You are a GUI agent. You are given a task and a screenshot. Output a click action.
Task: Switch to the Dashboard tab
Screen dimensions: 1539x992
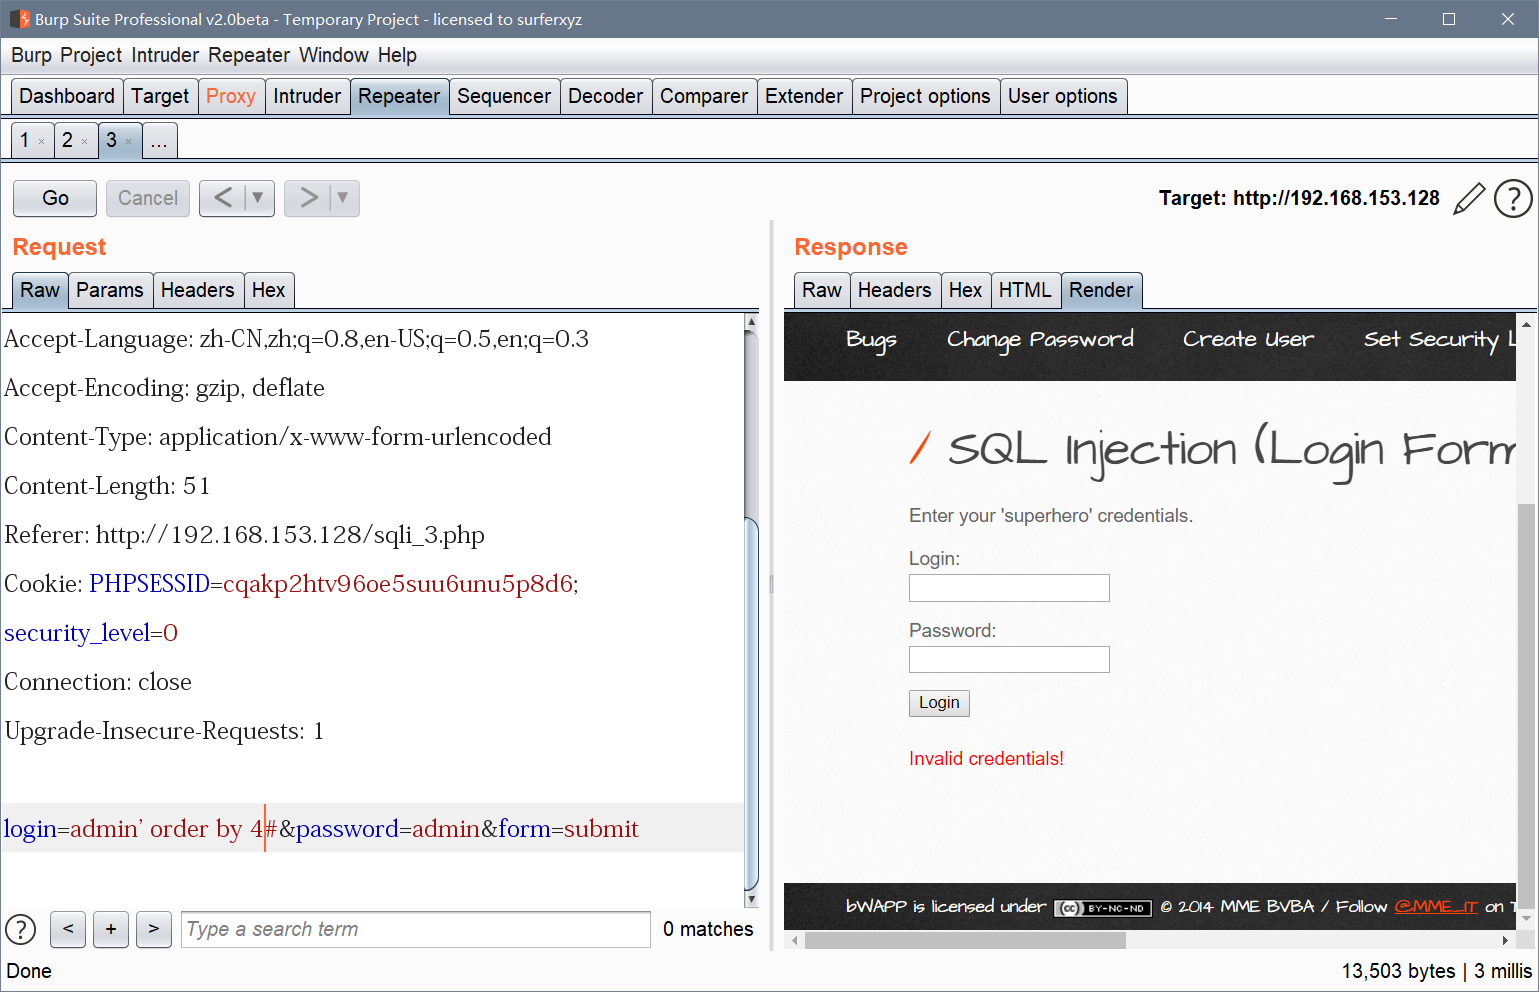[x=67, y=96]
